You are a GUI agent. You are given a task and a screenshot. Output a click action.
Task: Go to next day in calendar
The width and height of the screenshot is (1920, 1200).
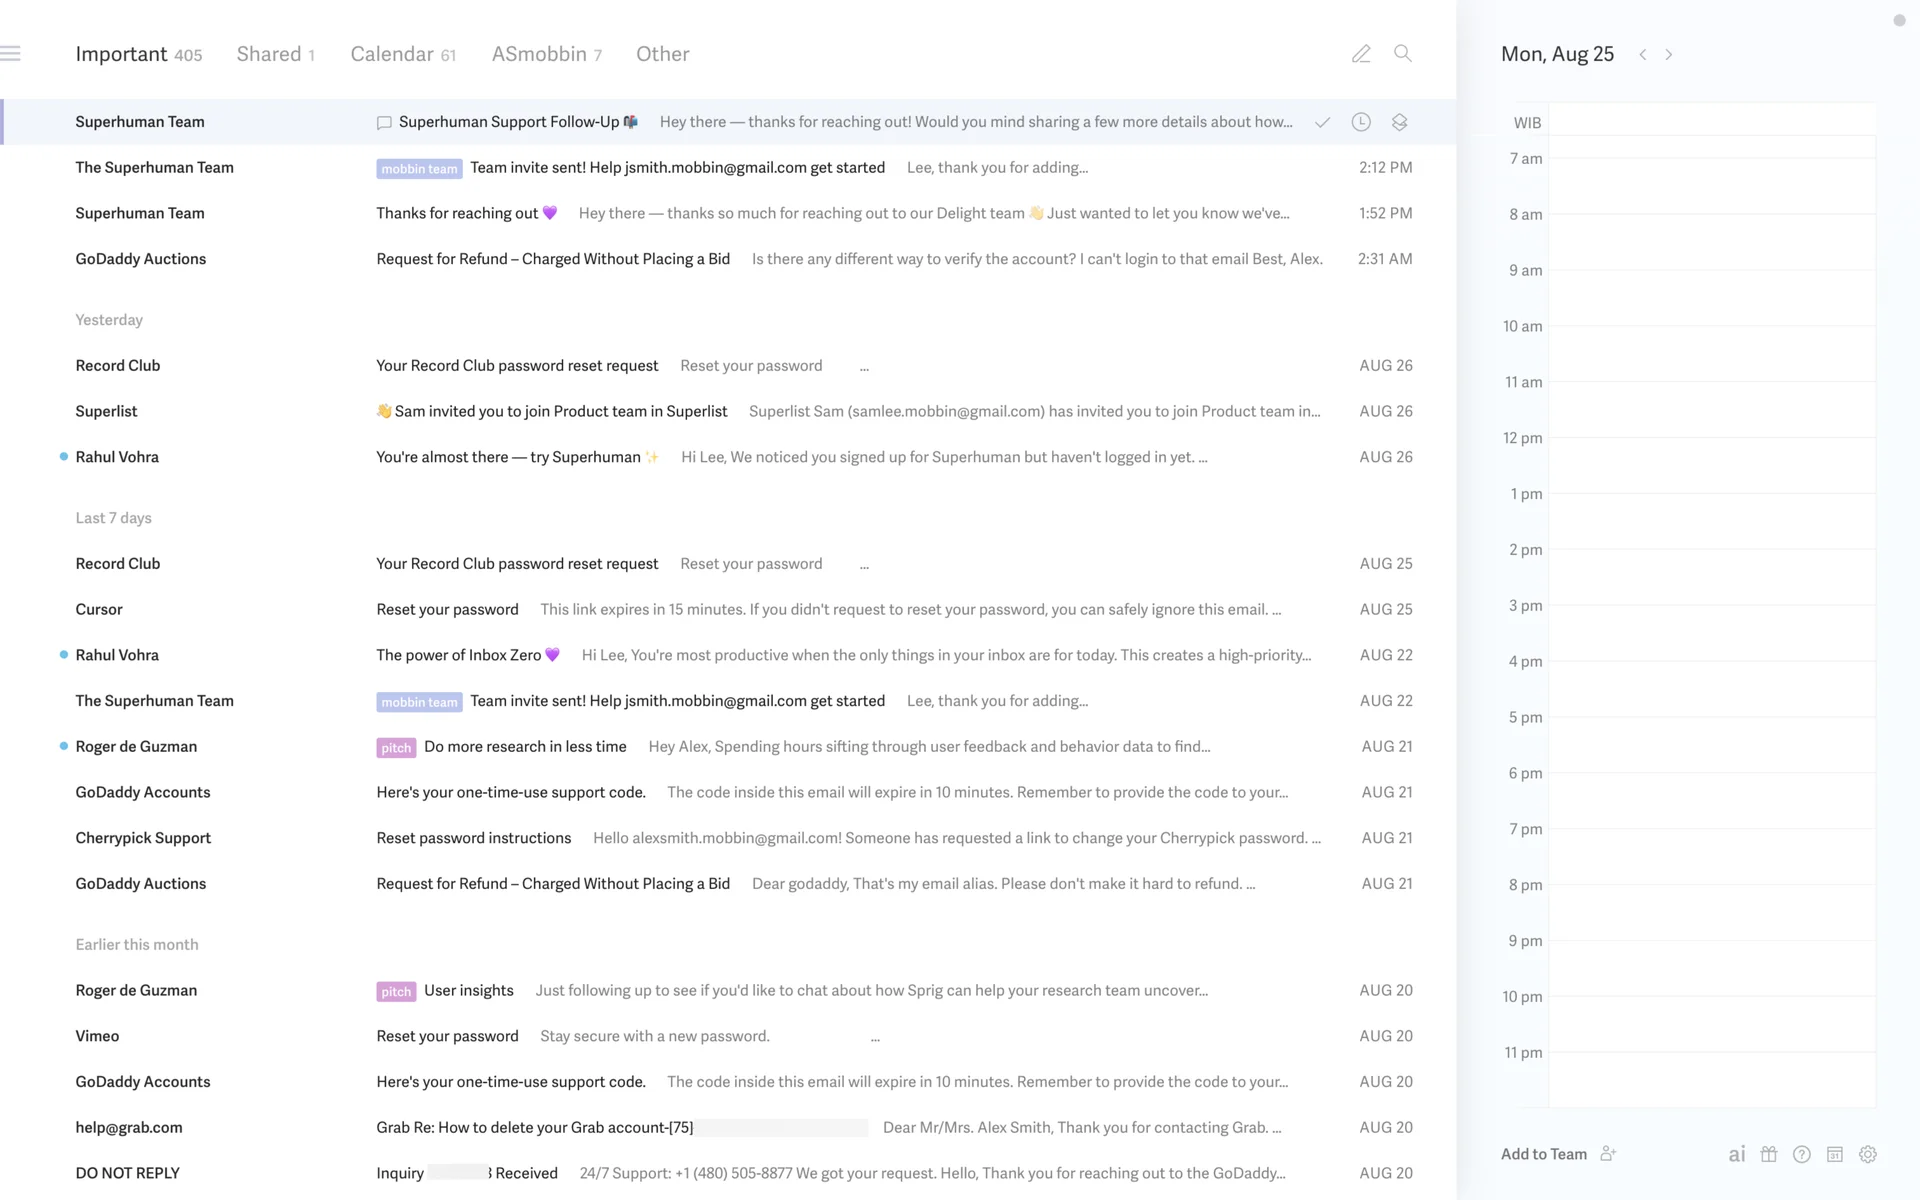pos(1669,55)
